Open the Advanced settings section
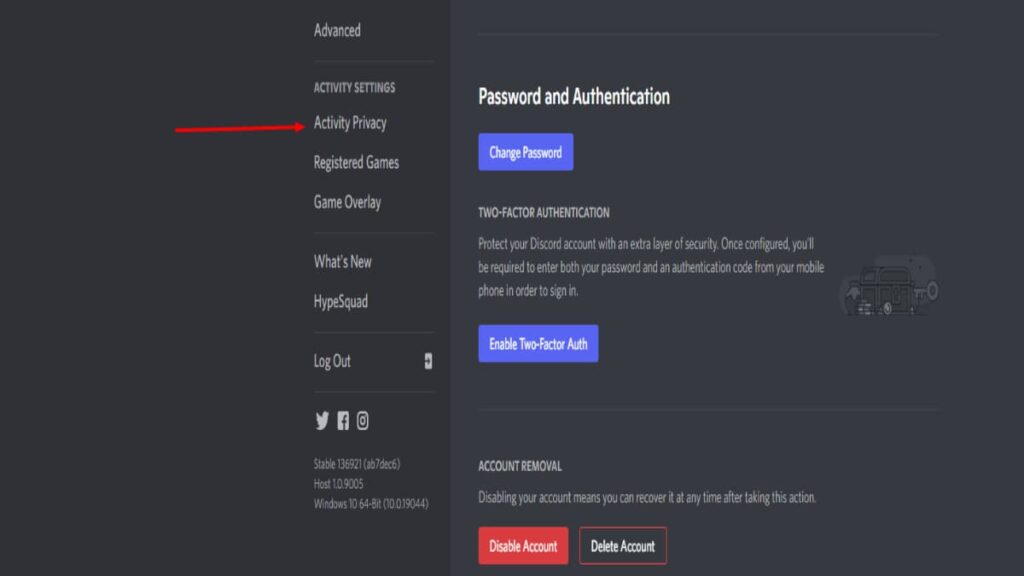Viewport: 1024px width, 576px height. point(337,30)
